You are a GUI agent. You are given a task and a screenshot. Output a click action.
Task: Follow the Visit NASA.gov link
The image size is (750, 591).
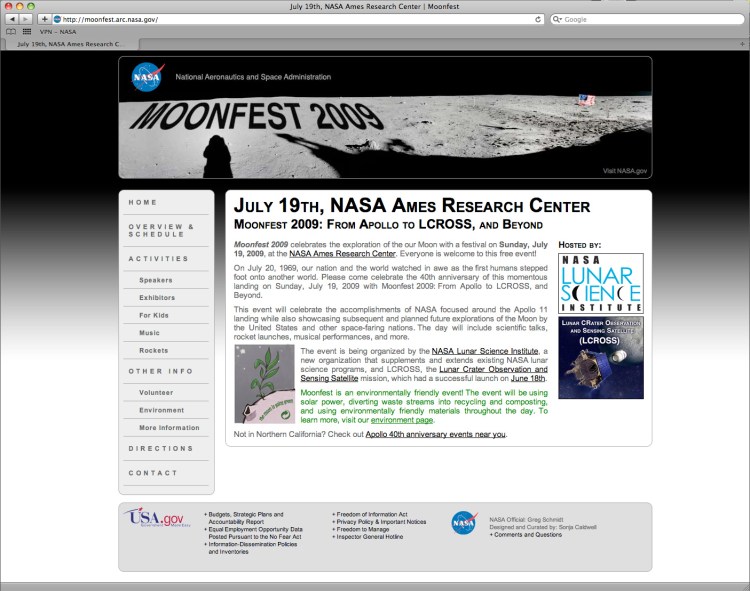625,171
